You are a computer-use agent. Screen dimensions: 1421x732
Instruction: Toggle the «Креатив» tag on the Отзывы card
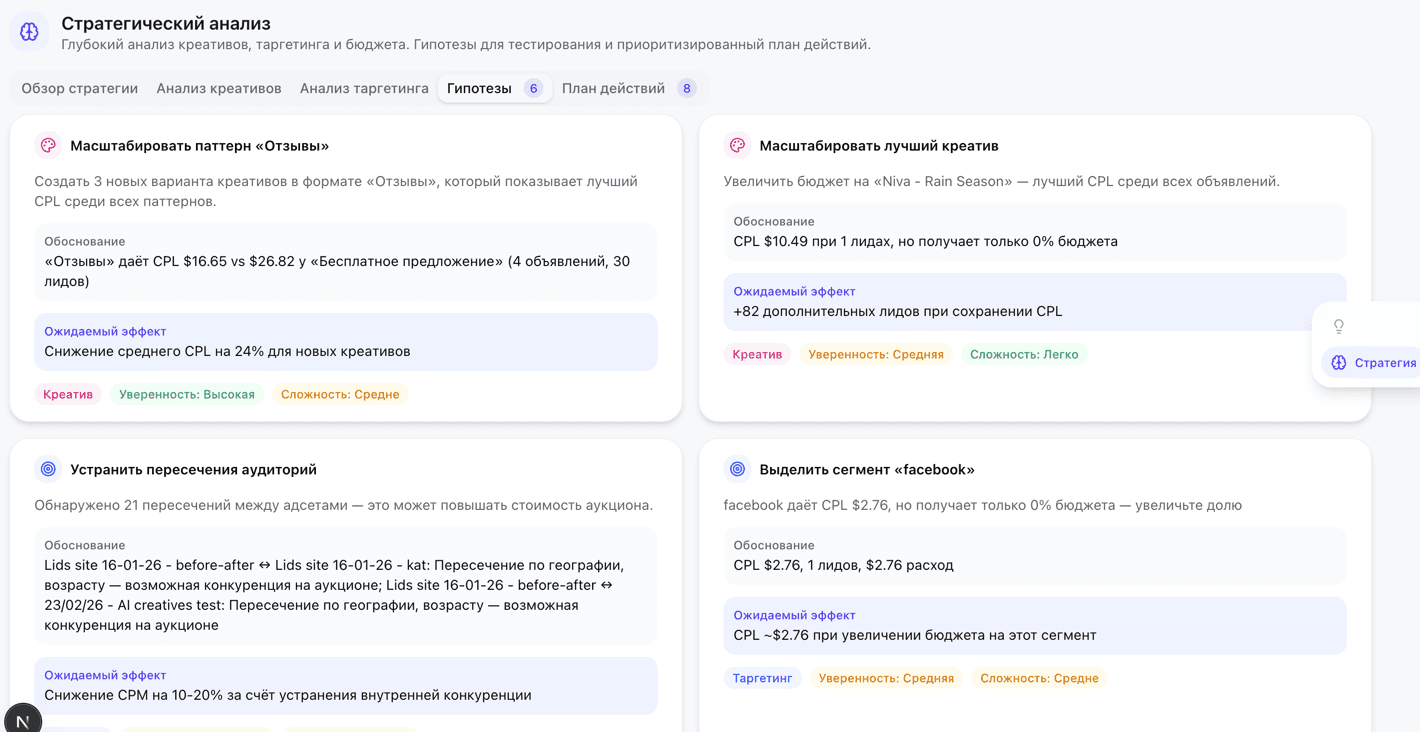click(x=67, y=394)
